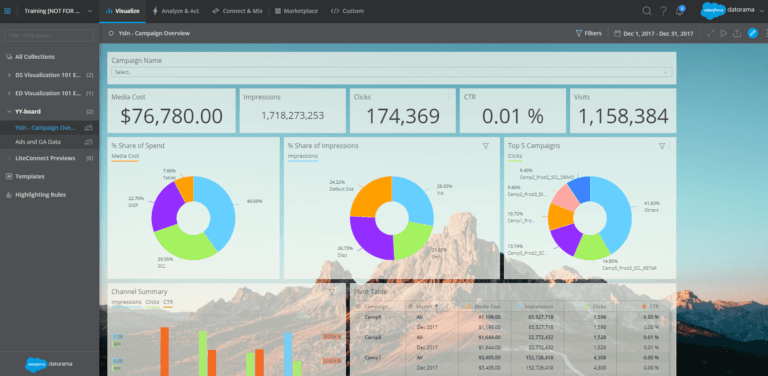The width and height of the screenshot is (768, 376).
Task: Enter fullscreen with the expand arrows icon
Action: coord(710,33)
